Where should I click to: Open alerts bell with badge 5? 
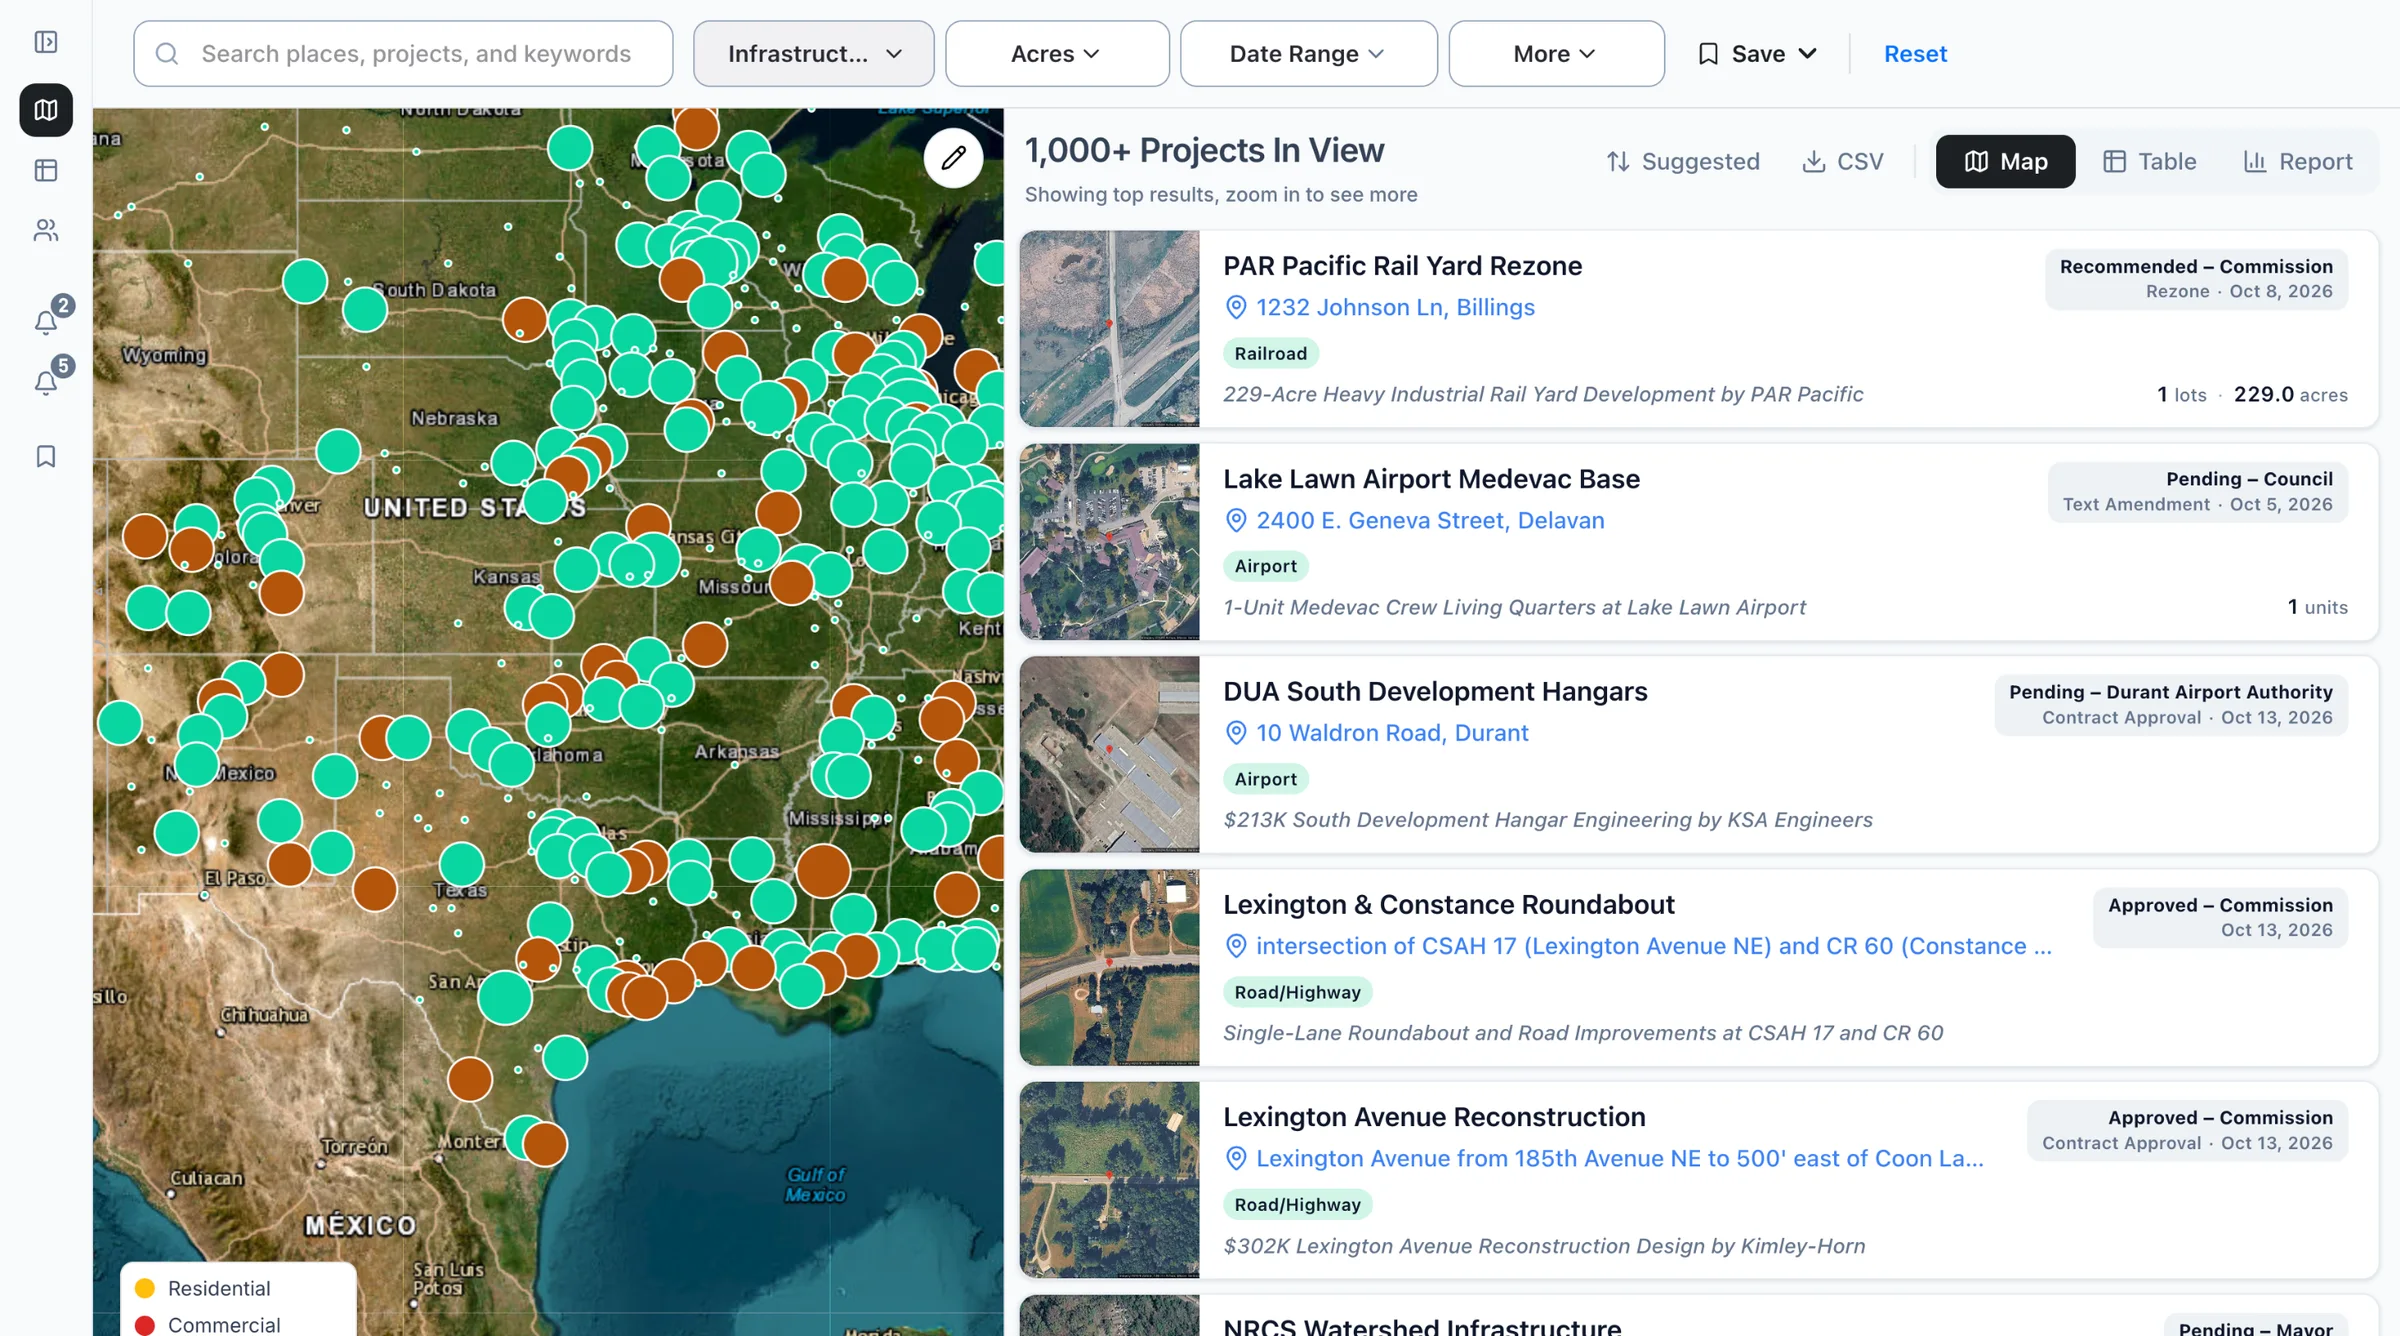pyautogui.click(x=46, y=382)
